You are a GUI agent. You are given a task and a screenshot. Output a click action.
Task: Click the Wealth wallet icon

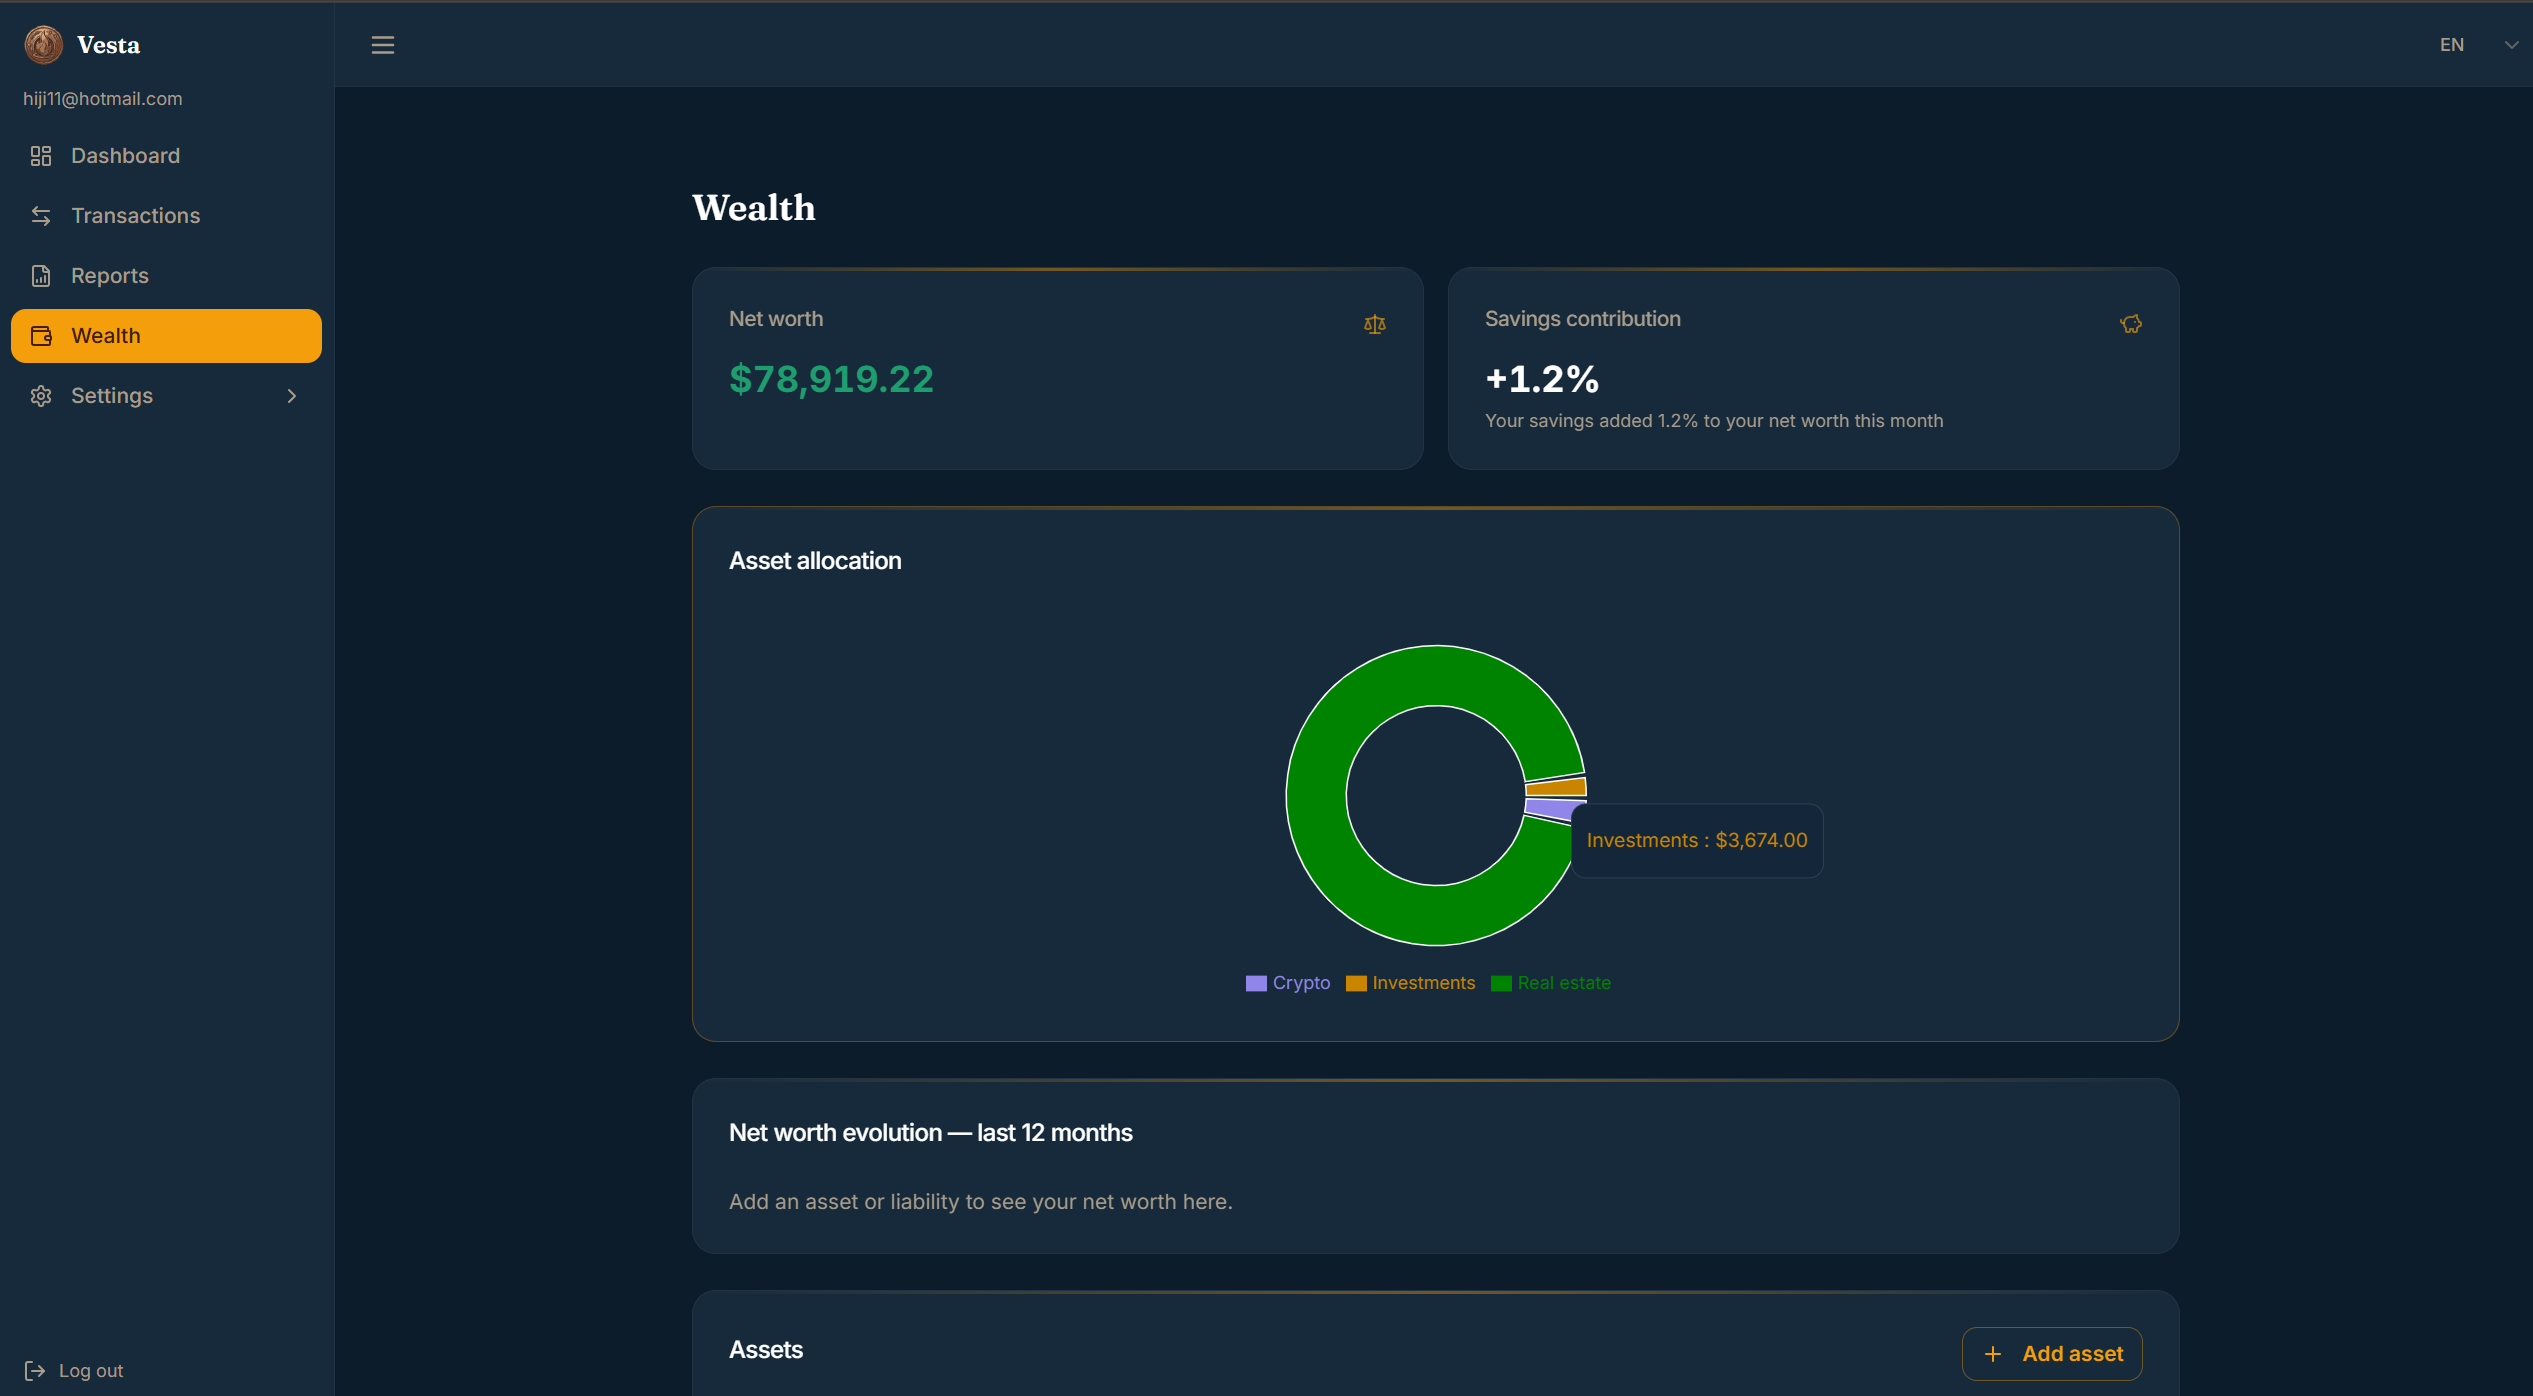point(41,336)
